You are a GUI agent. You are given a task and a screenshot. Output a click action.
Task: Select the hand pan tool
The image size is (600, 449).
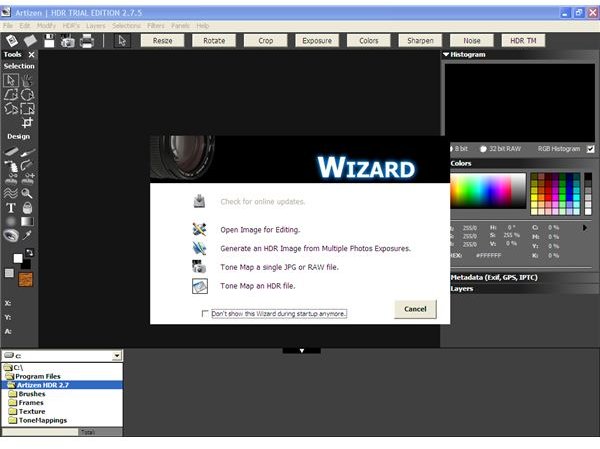click(27, 80)
